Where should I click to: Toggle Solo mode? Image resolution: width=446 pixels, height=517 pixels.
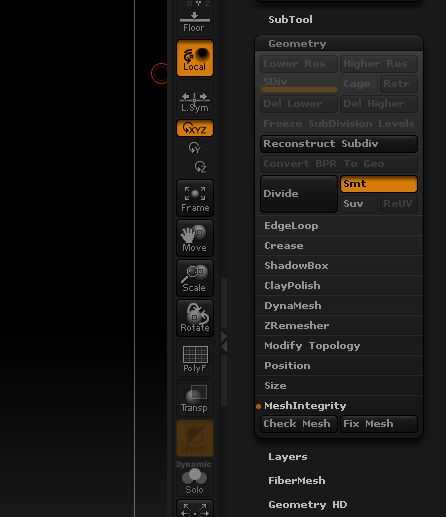coord(195,481)
